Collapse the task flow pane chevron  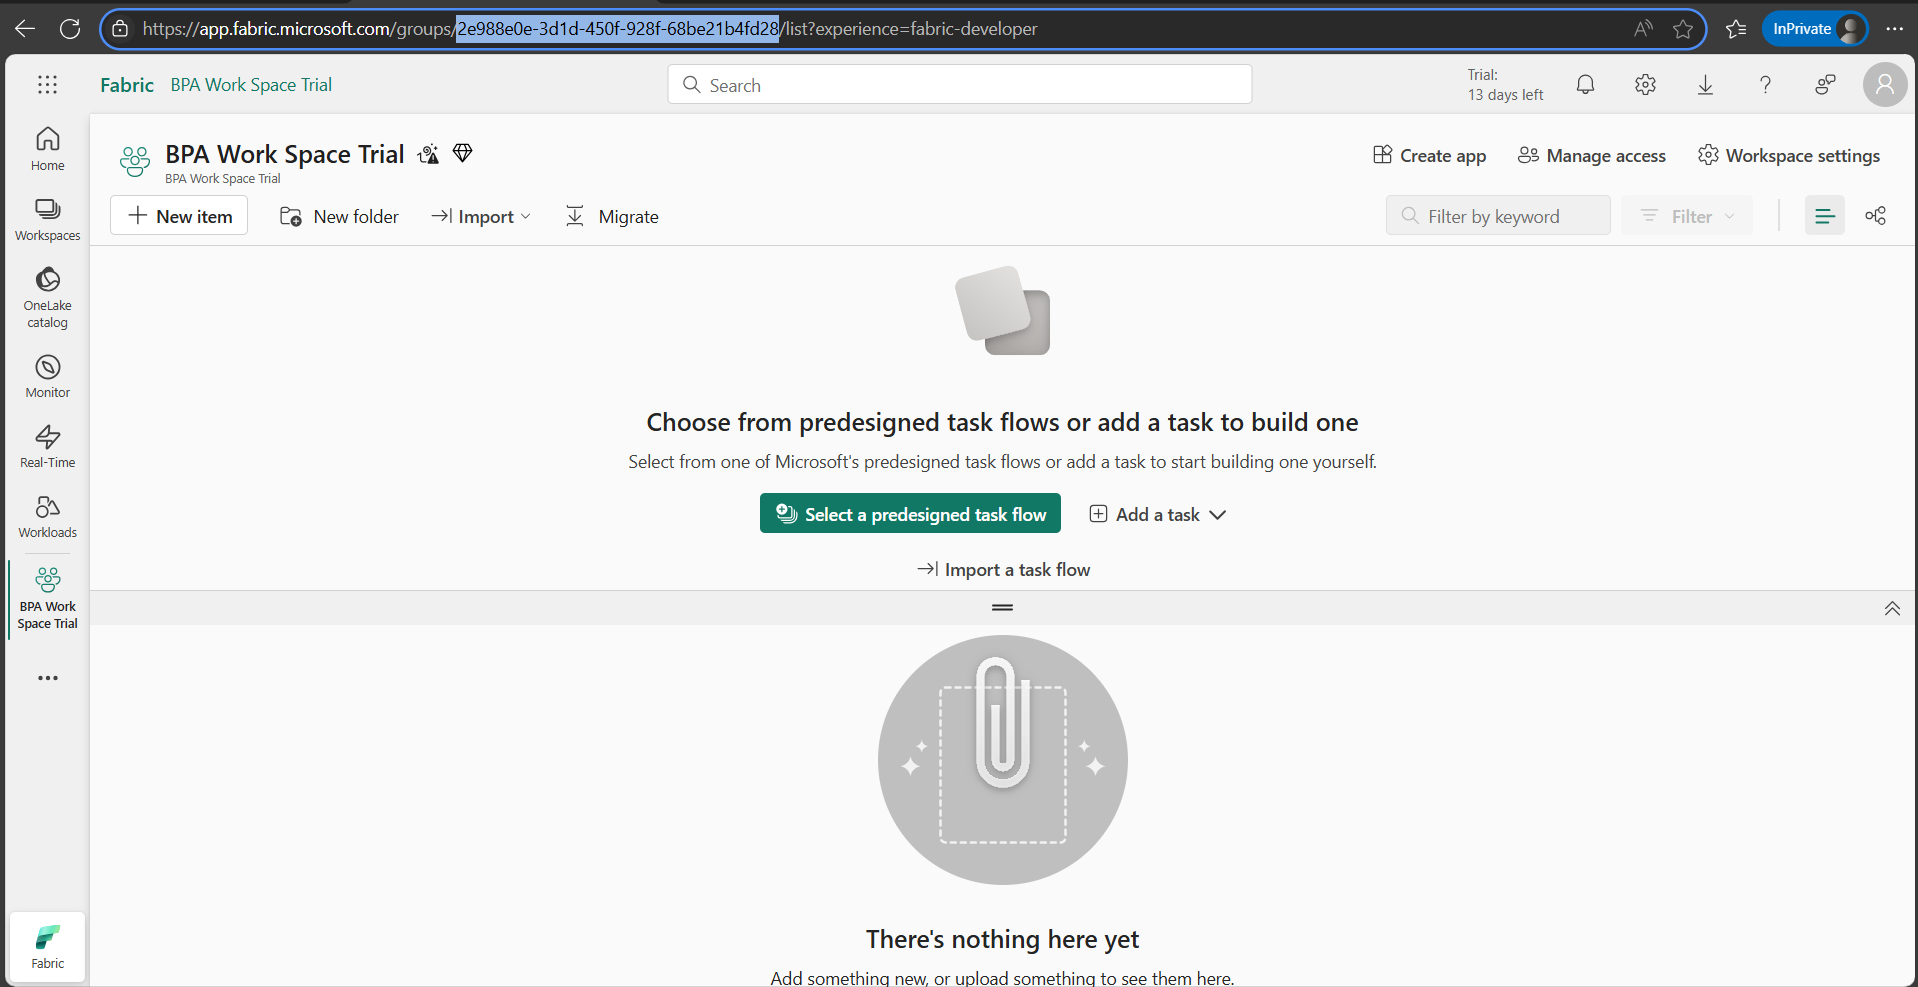click(1892, 608)
